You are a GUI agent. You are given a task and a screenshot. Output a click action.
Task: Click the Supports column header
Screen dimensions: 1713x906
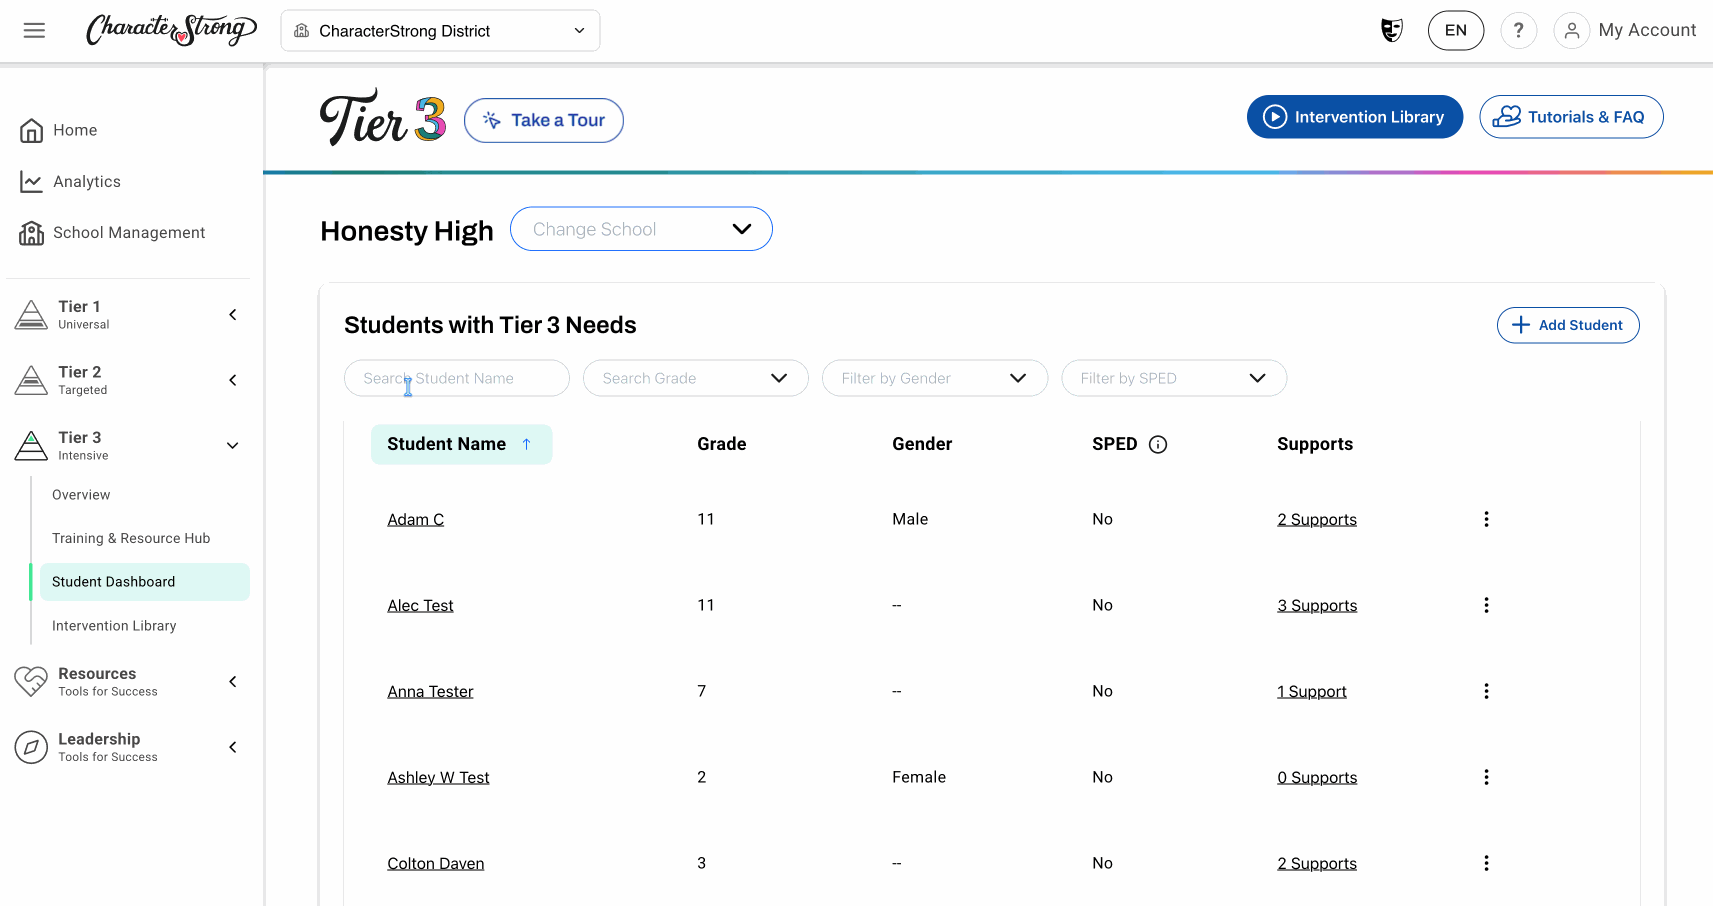(1315, 444)
